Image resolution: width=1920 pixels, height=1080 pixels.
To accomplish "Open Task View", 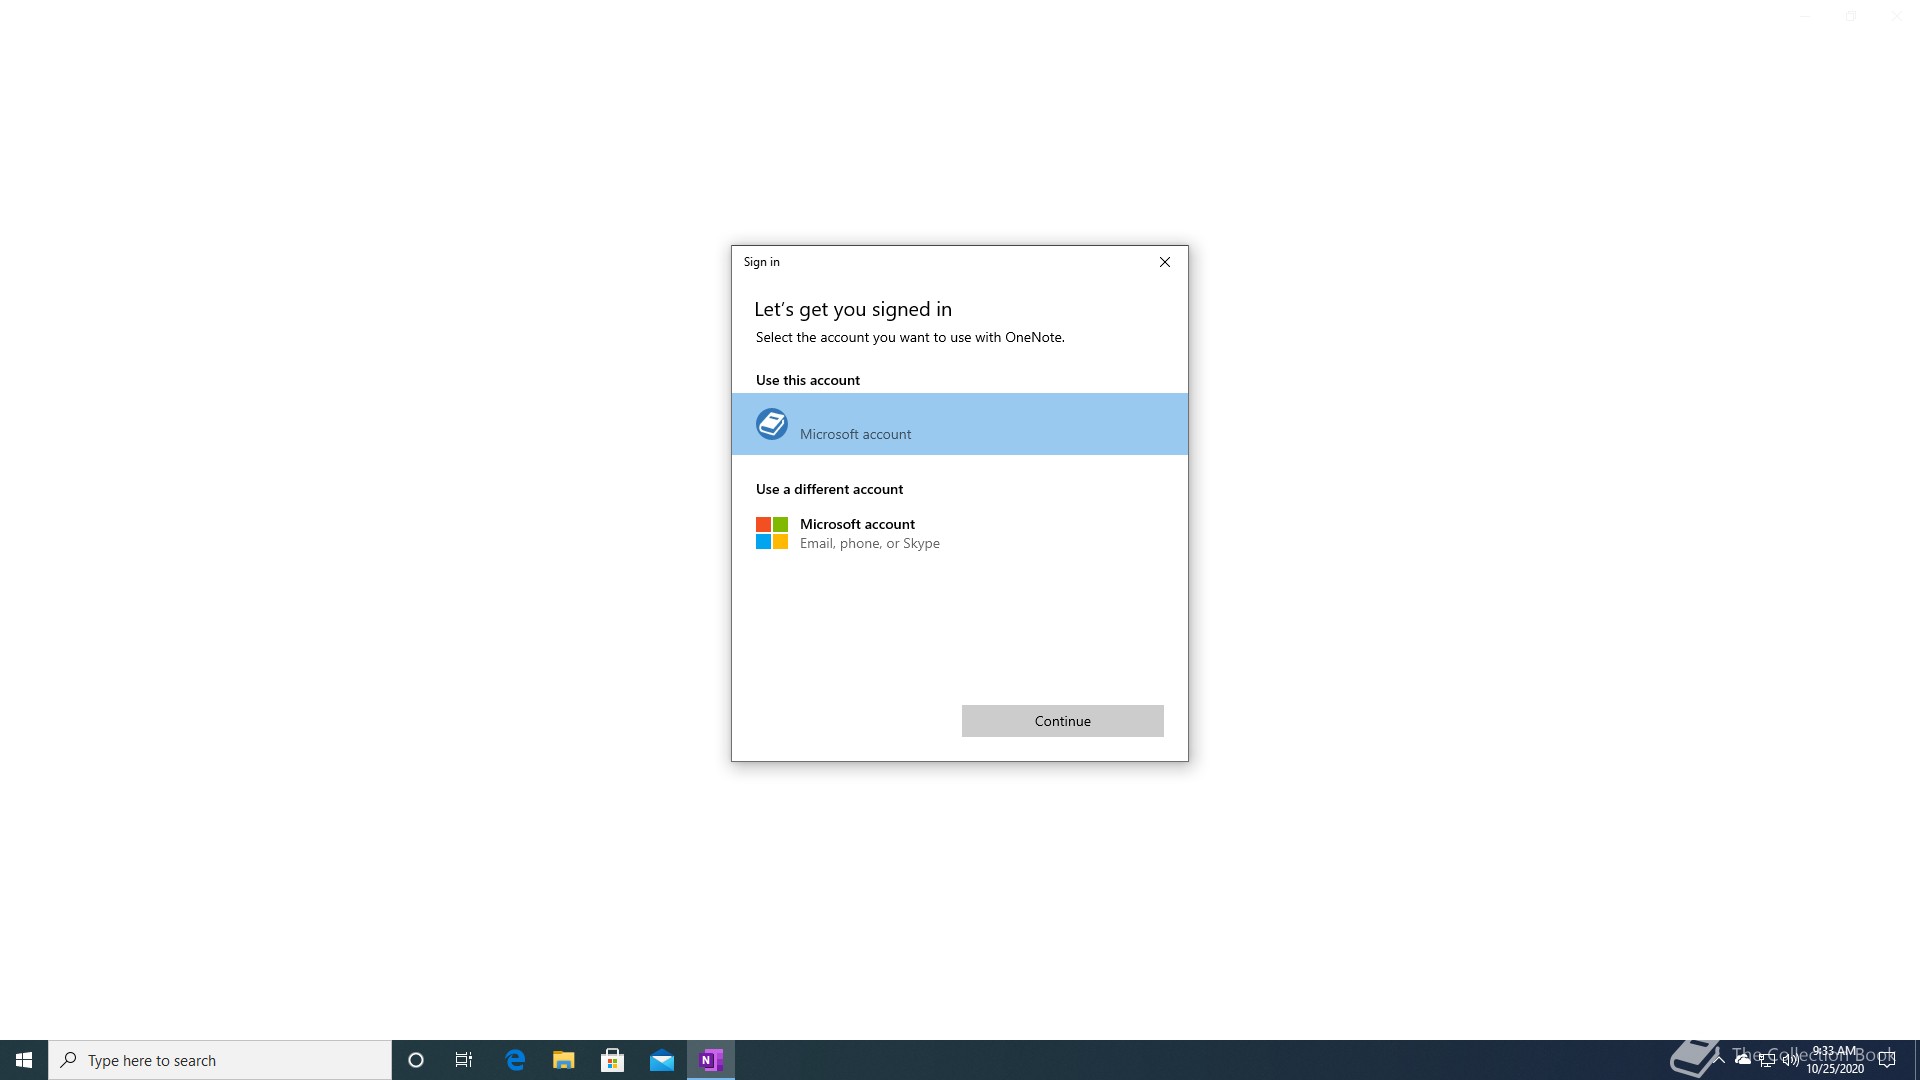I will click(x=464, y=1060).
